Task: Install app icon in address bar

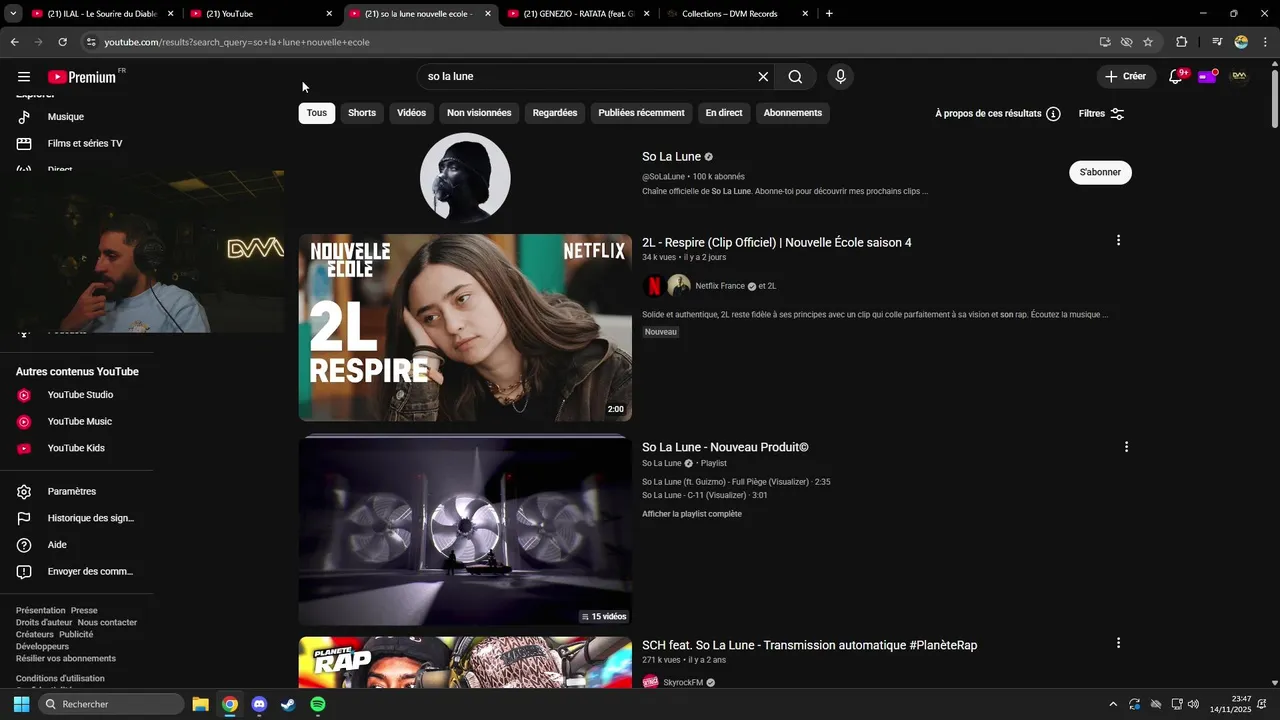Action: pos(1105,42)
